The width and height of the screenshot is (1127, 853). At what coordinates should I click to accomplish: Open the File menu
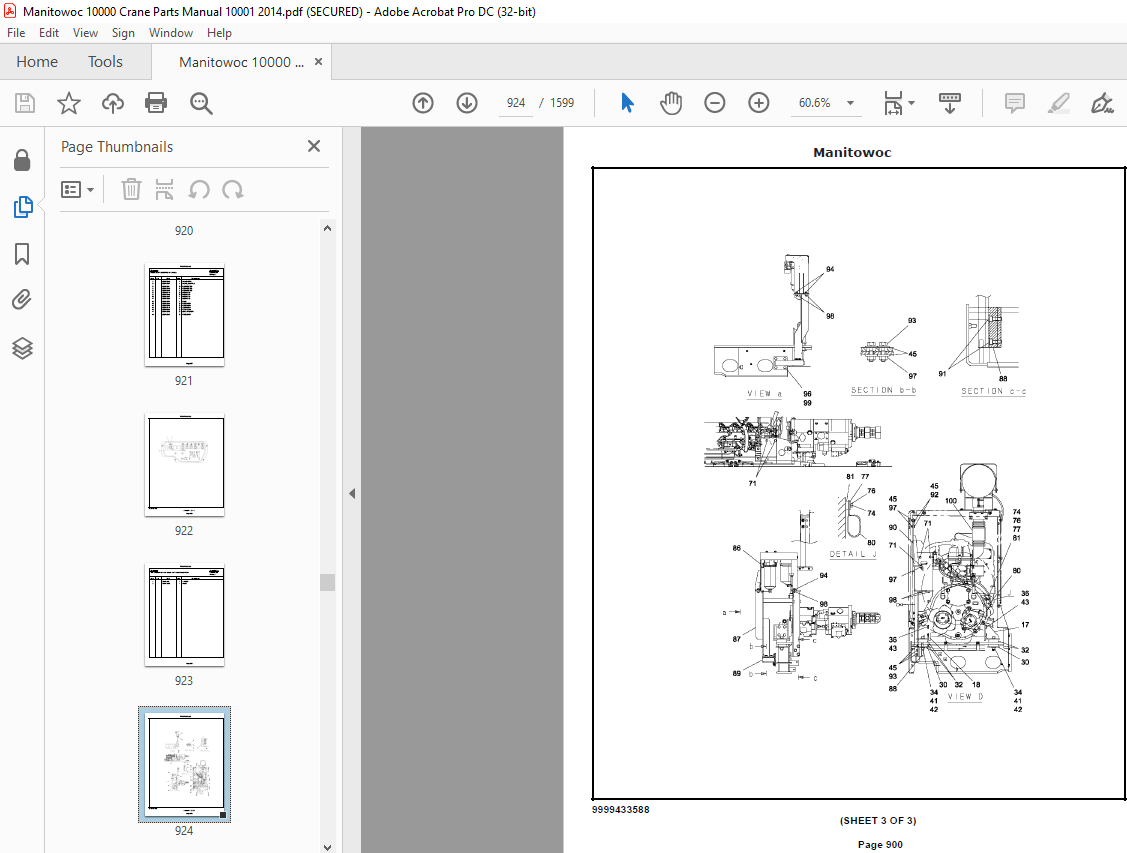[16, 33]
